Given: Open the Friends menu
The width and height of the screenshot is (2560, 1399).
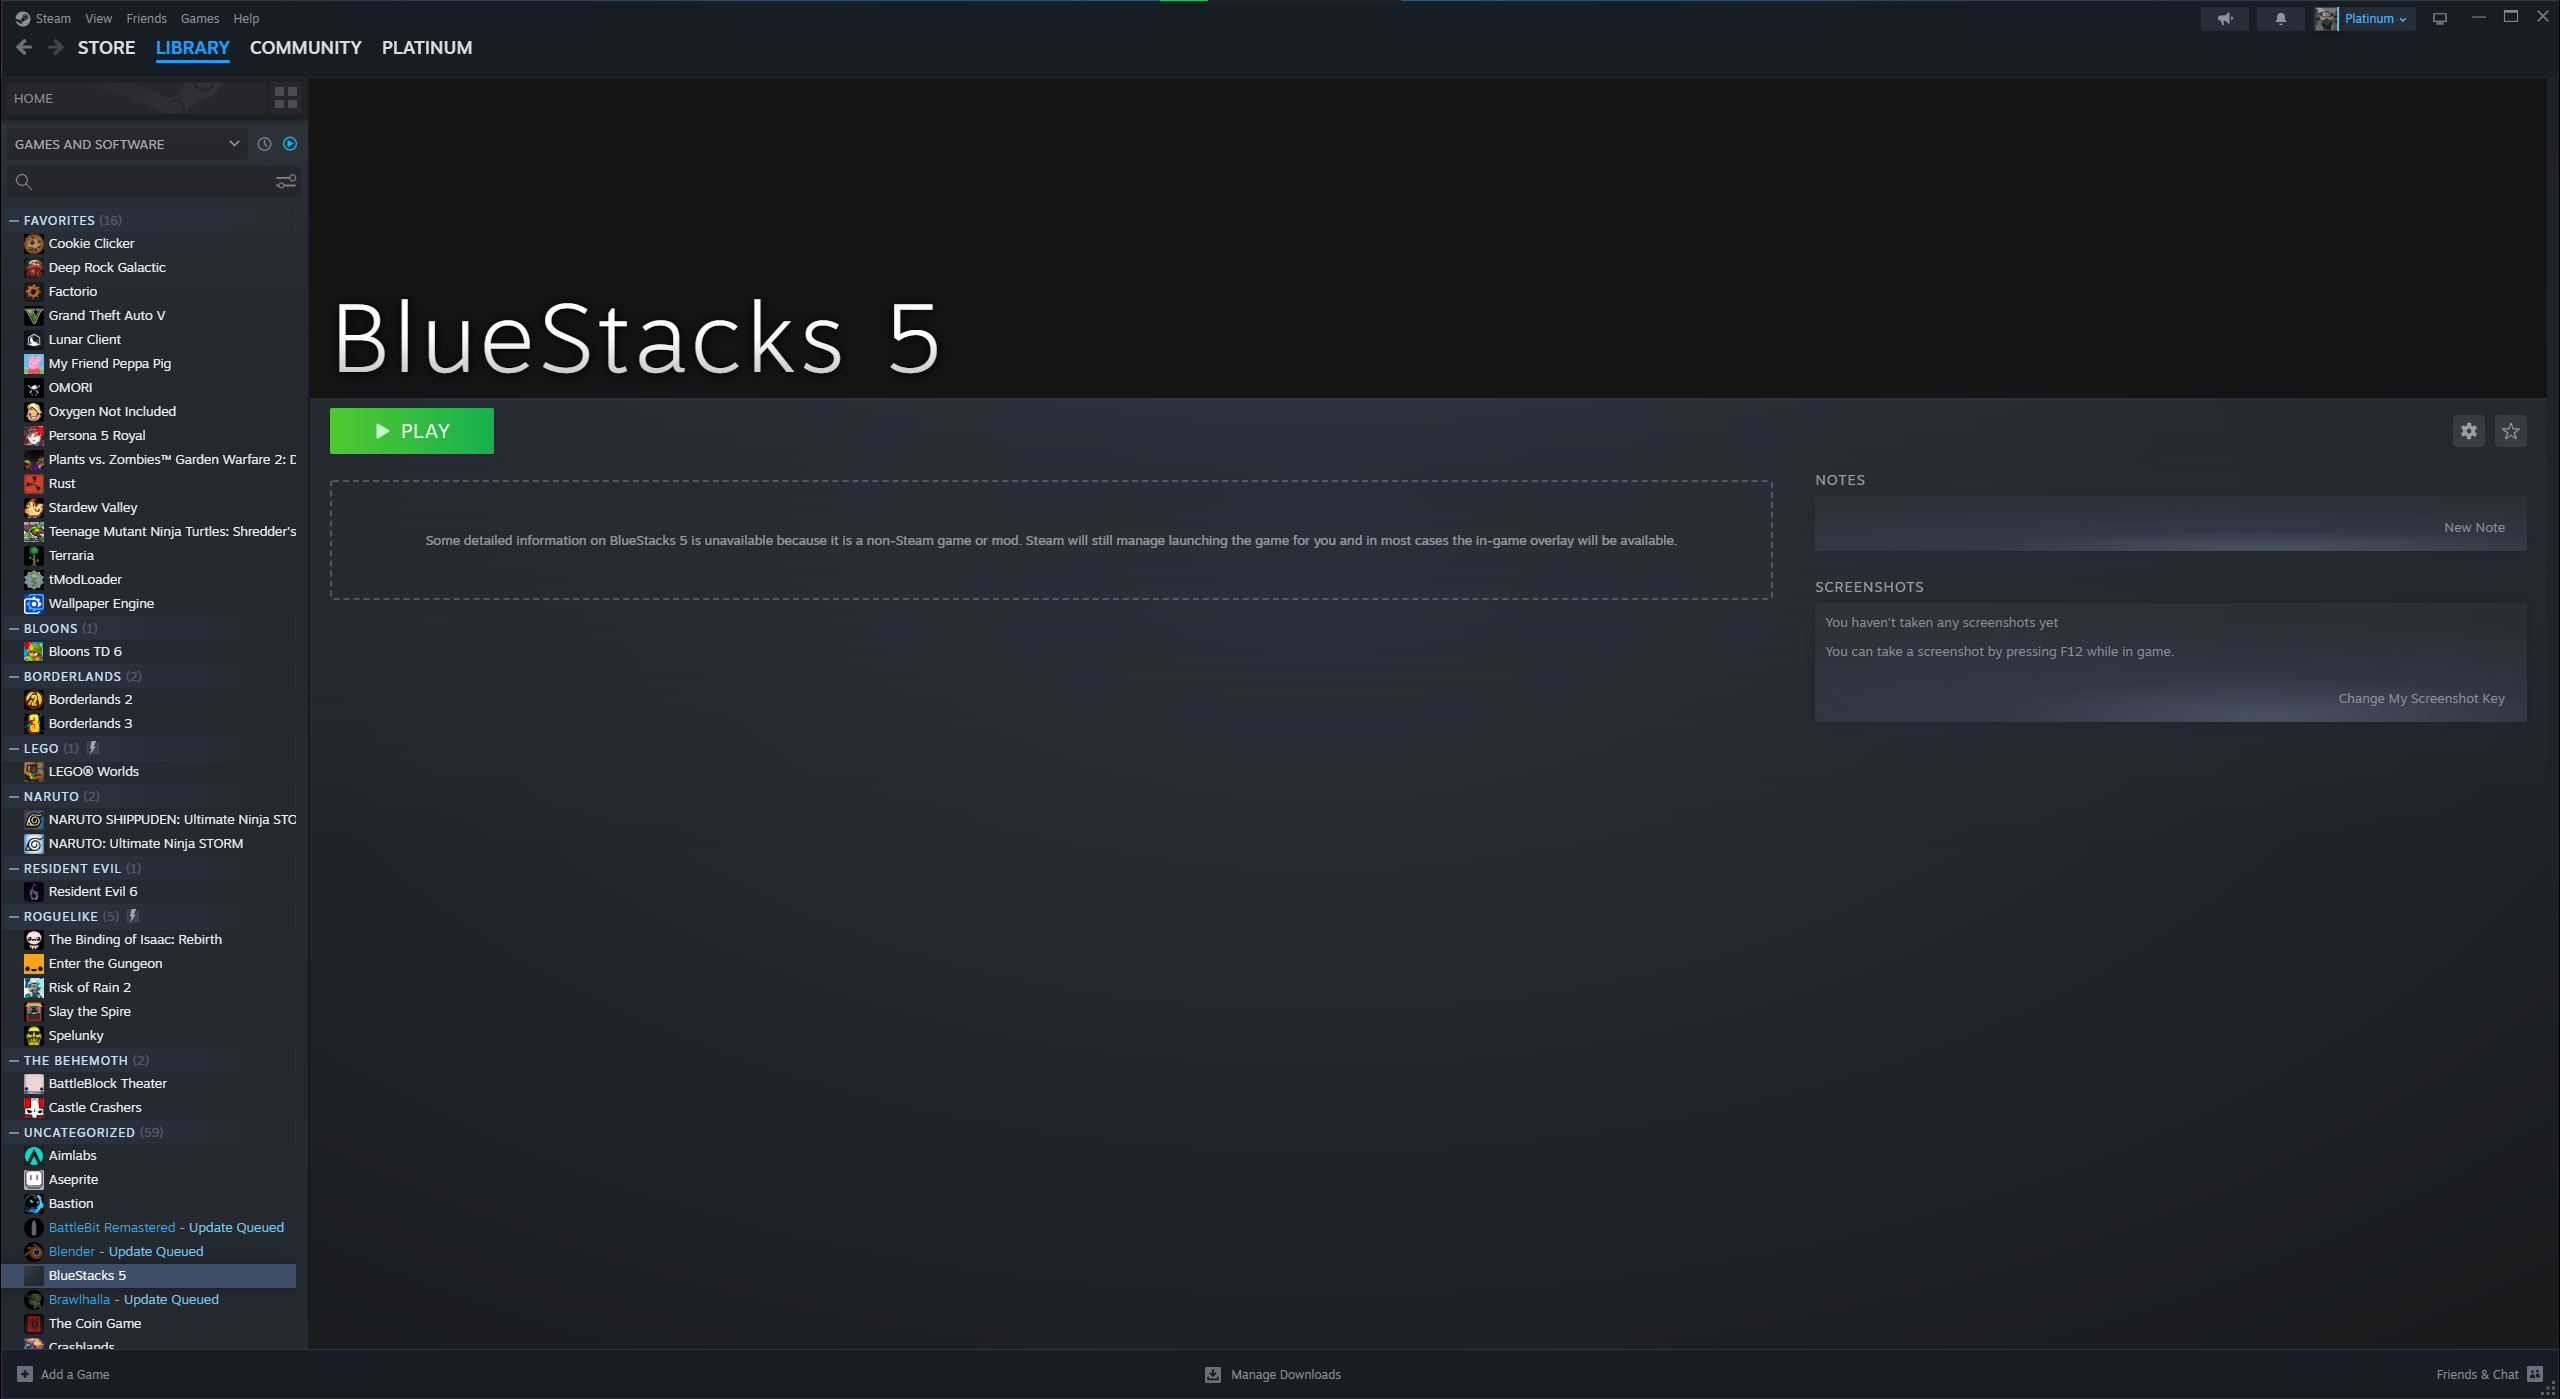Looking at the screenshot, I should tap(146, 18).
